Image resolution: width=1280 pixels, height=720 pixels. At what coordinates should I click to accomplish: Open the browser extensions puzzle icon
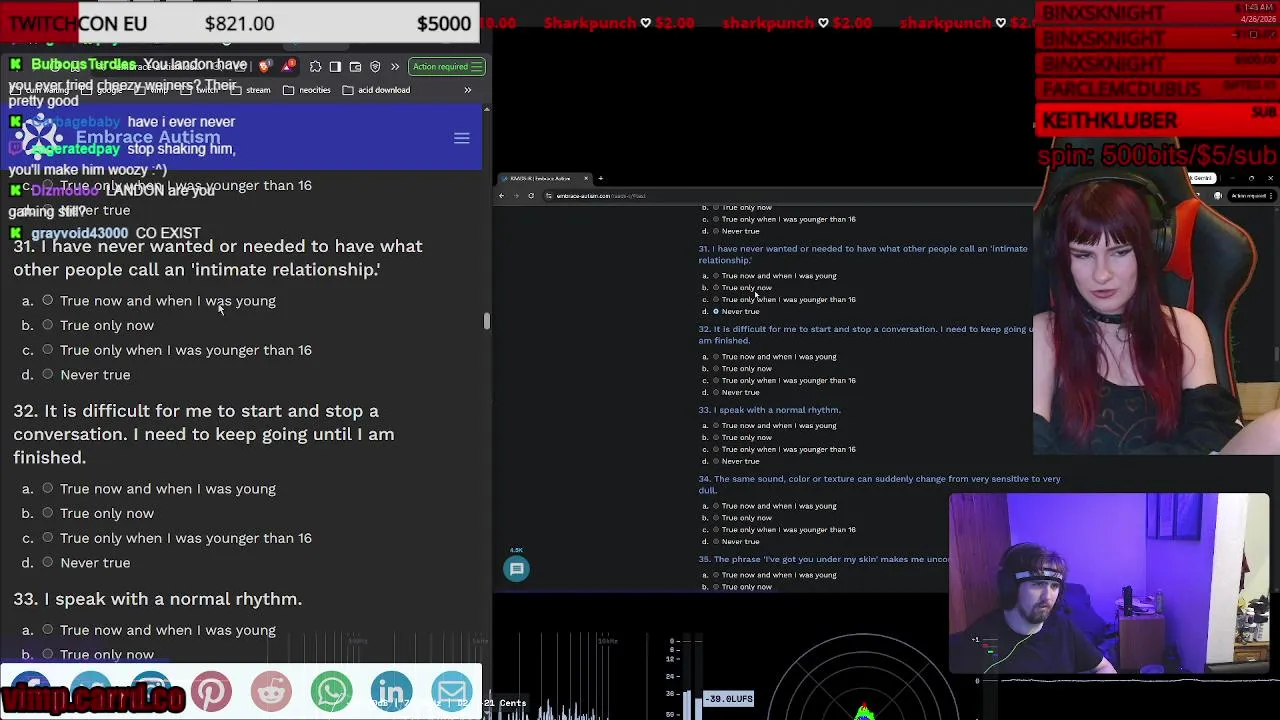point(315,67)
